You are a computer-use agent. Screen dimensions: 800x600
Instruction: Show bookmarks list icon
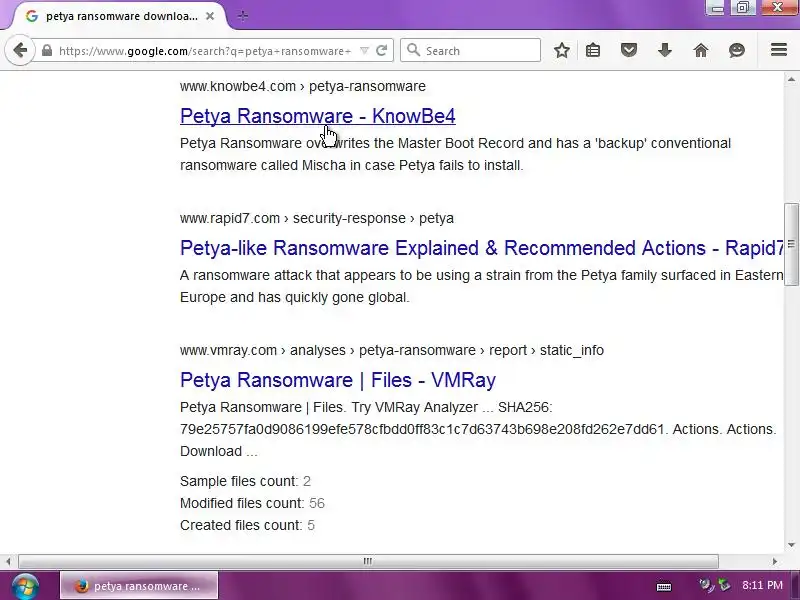pos(593,50)
